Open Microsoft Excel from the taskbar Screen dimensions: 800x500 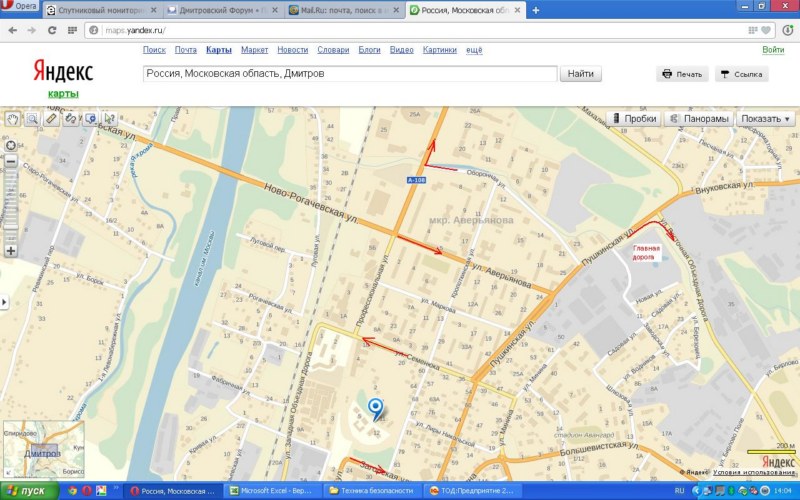270,491
